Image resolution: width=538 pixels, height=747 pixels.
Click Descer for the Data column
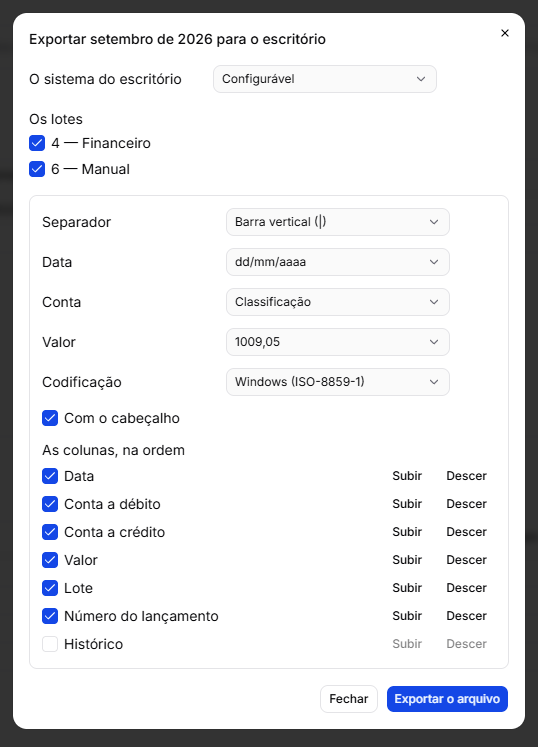467,476
